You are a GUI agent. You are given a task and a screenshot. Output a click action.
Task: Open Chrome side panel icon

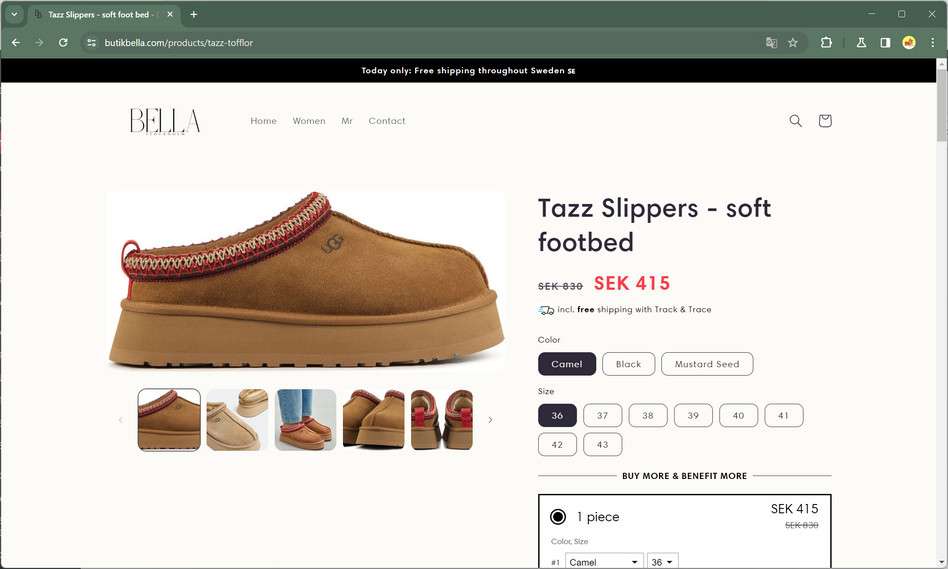point(885,43)
